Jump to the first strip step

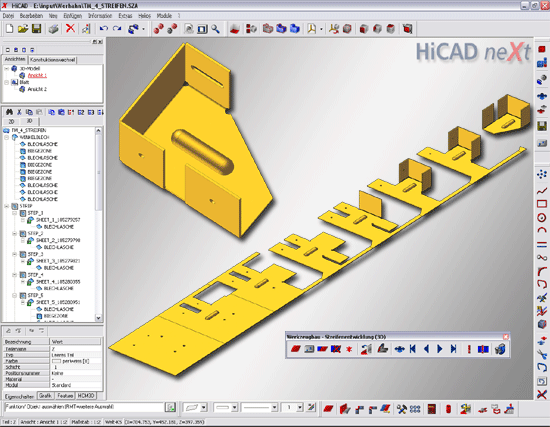(413, 349)
